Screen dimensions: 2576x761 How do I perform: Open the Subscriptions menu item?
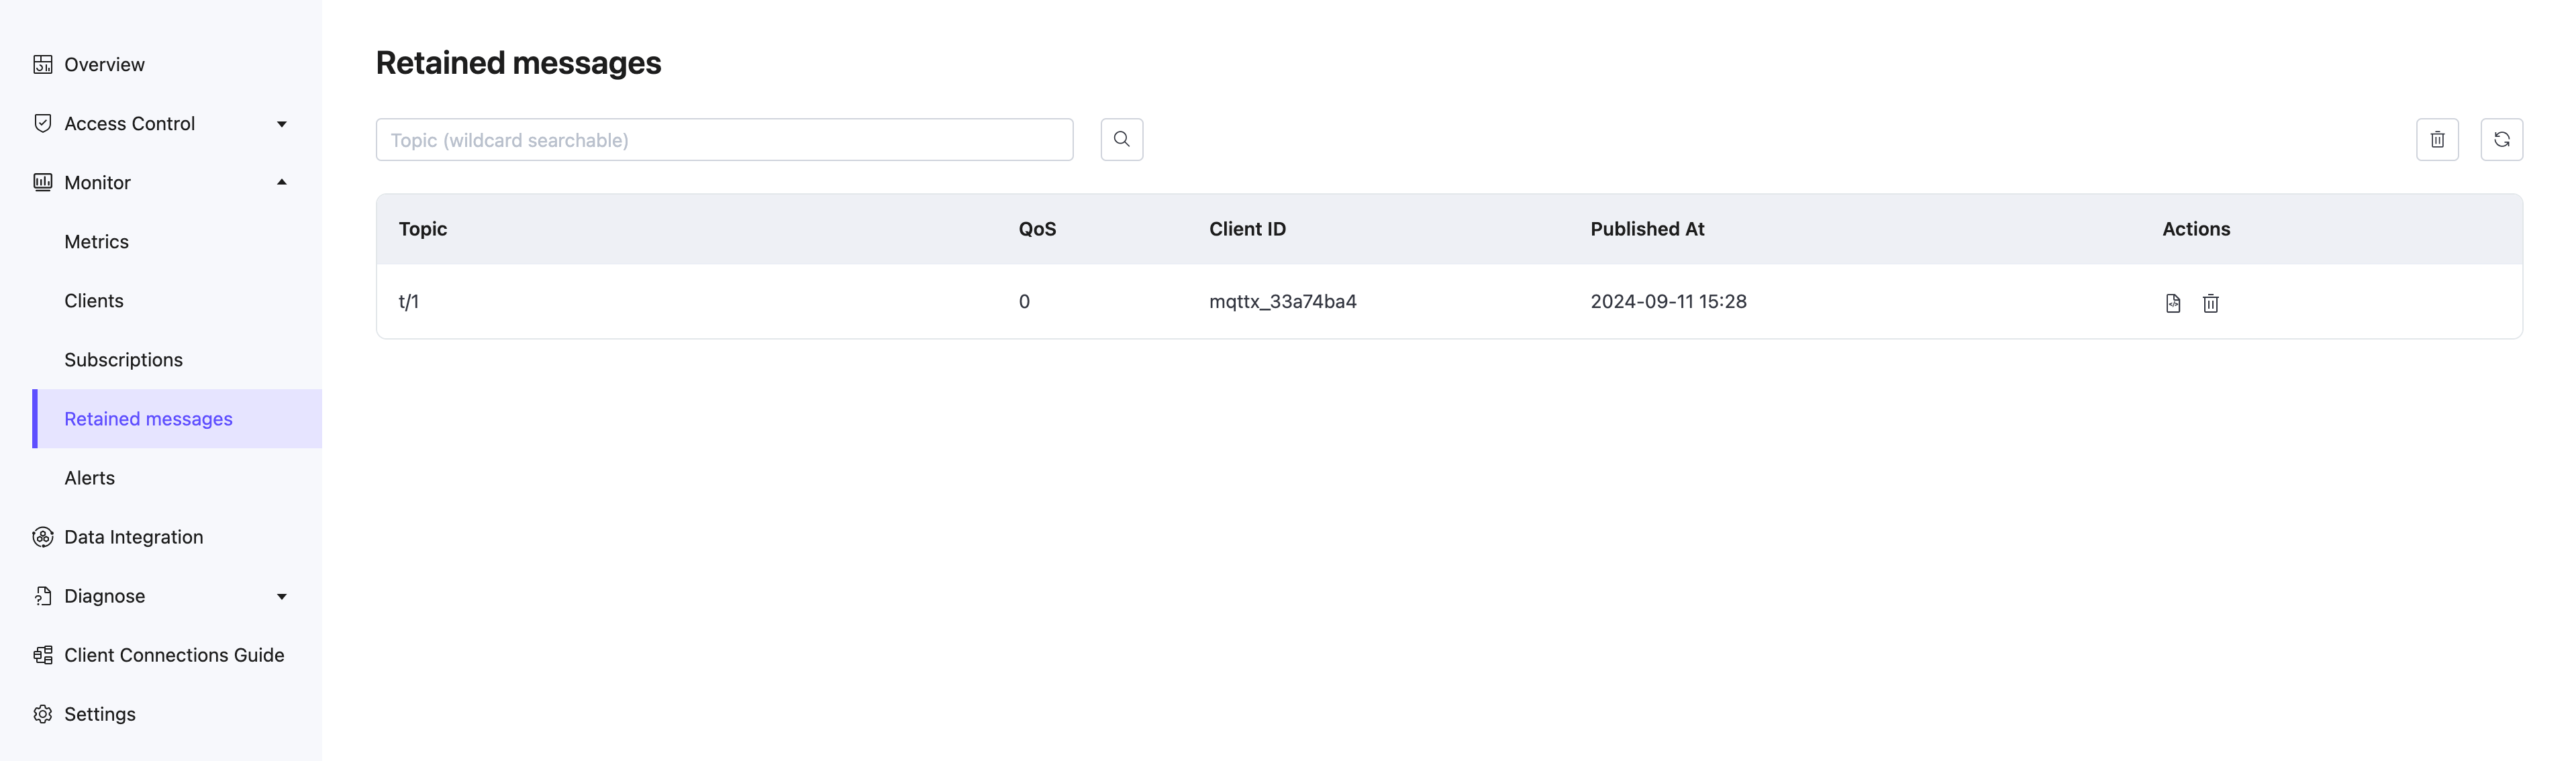[x=123, y=360]
